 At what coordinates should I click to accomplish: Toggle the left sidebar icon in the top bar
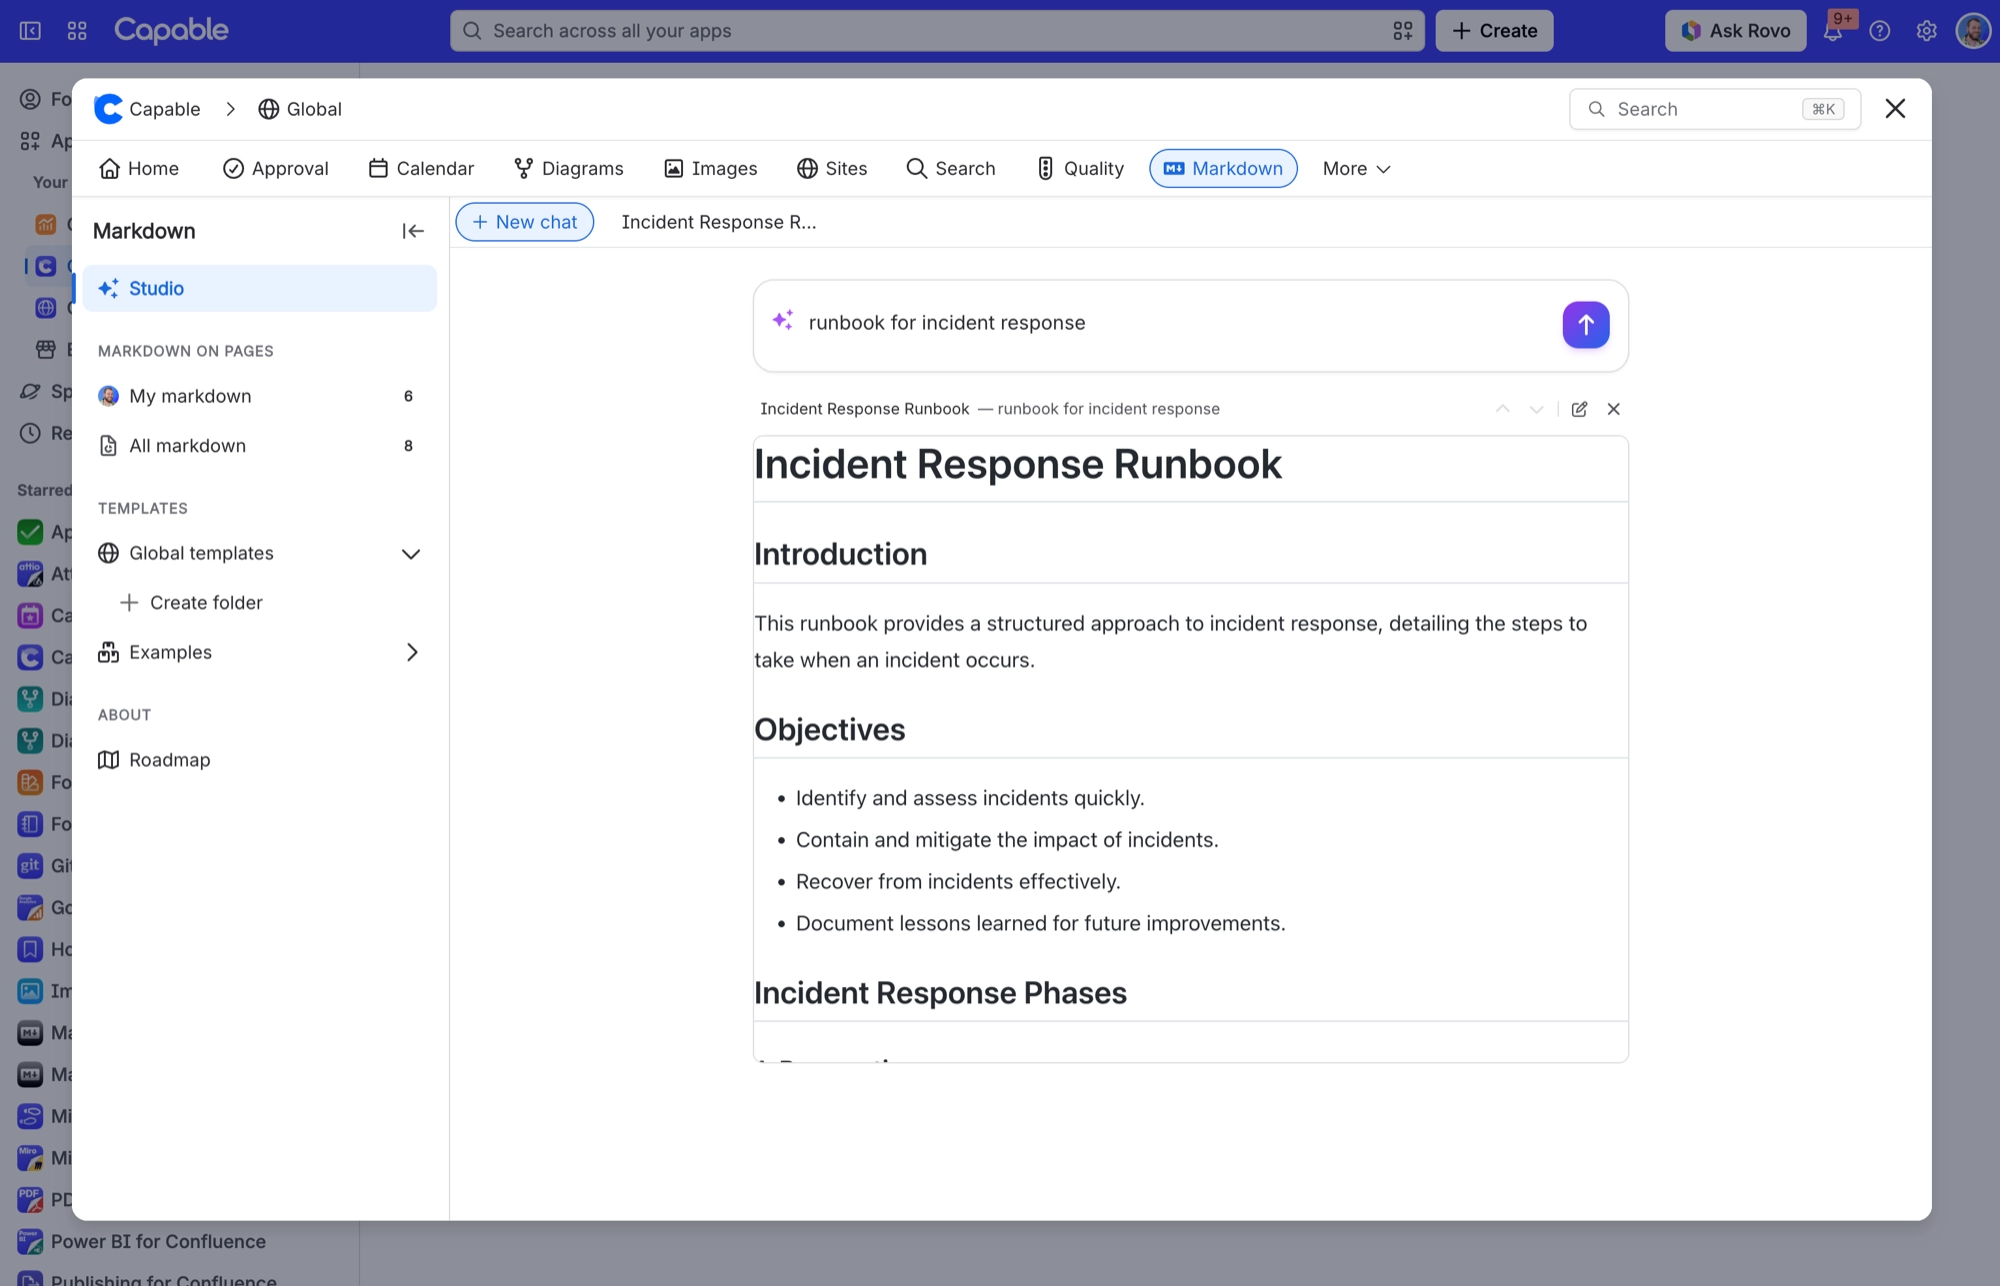pyautogui.click(x=30, y=30)
